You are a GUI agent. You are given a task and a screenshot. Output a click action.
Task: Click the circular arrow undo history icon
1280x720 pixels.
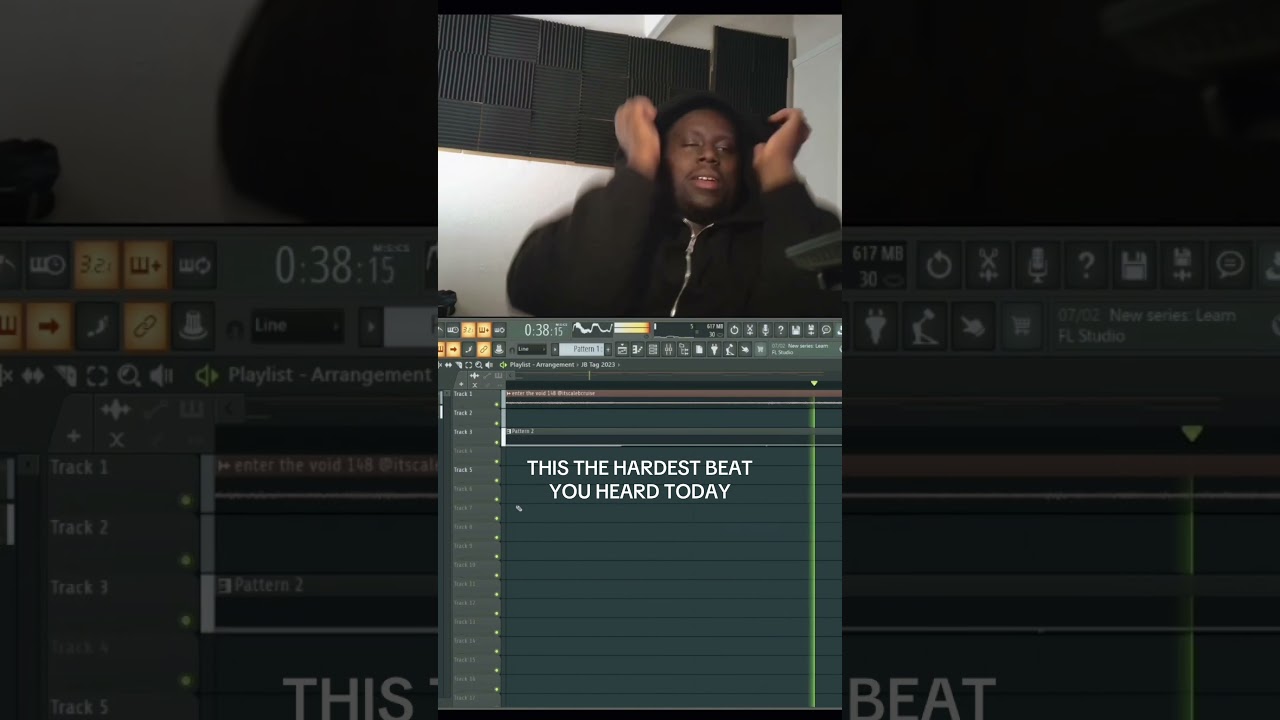pyautogui.click(x=734, y=330)
